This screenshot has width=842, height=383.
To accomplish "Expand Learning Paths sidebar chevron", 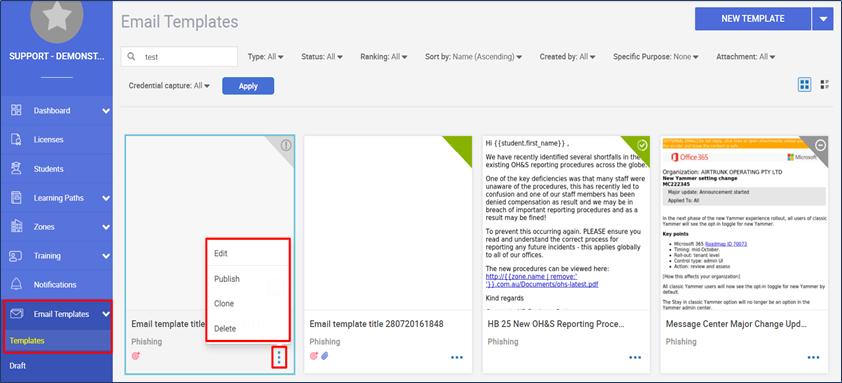I will [106, 198].
